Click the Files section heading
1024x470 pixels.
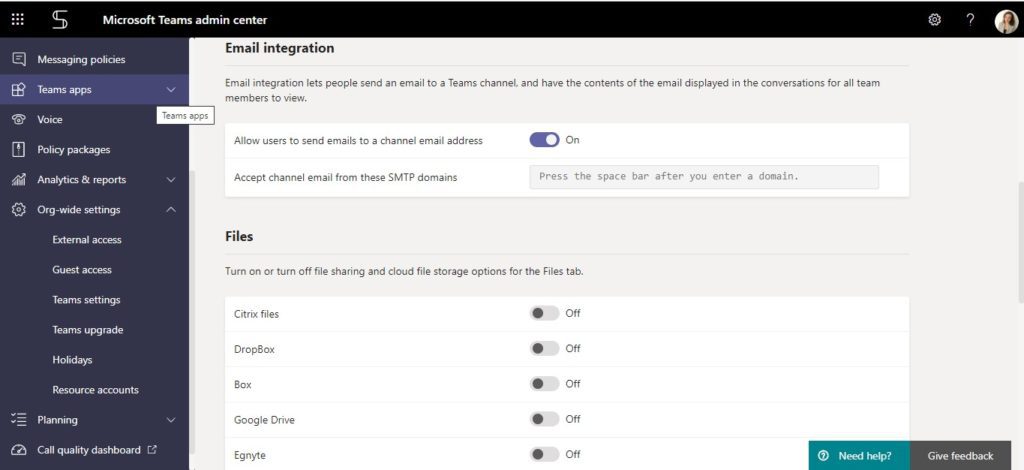[239, 236]
